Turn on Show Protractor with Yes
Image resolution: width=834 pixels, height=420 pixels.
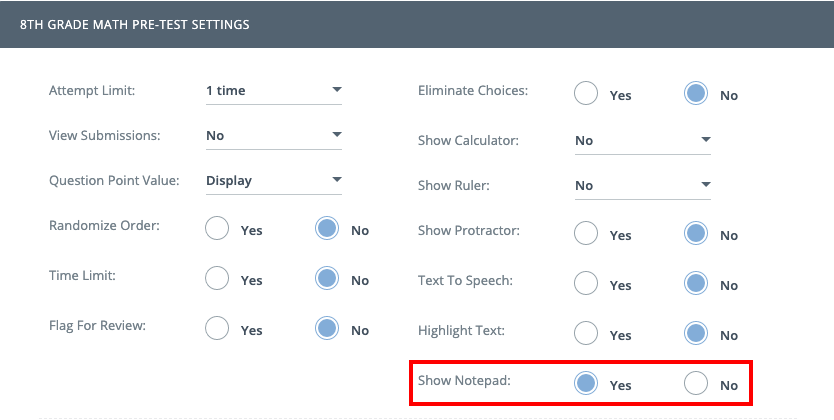coord(587,235)
